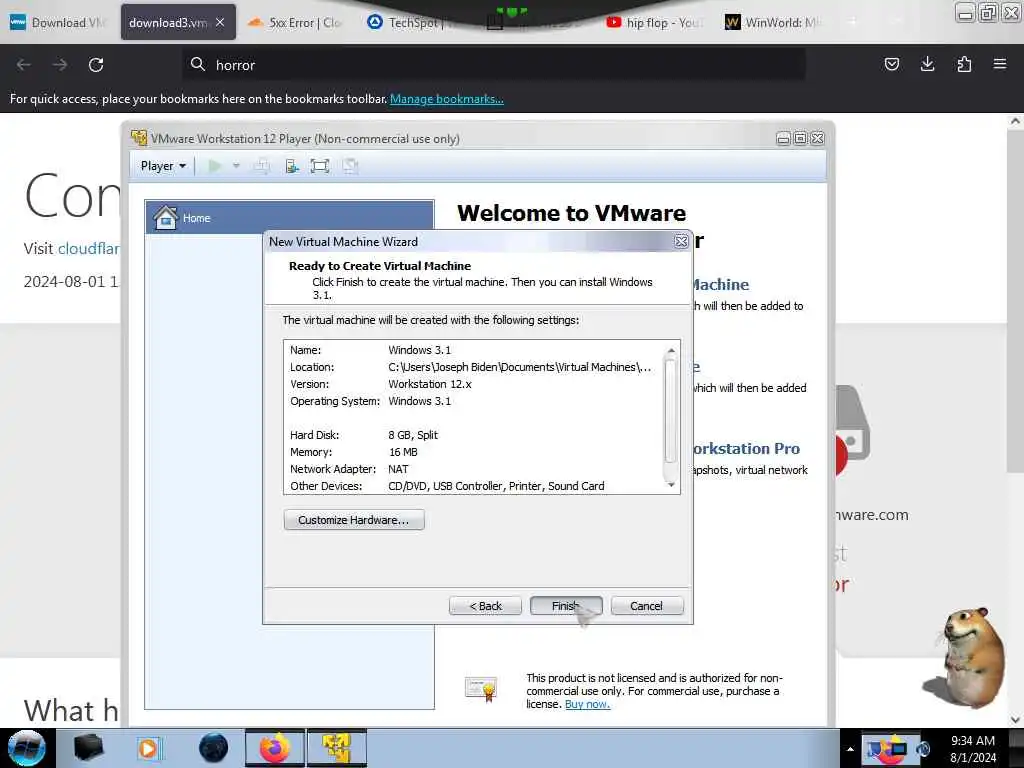The image size is (1024, 768).
Task: Click the browser page scroll up arrow
Action: (x=1015, y=121)
